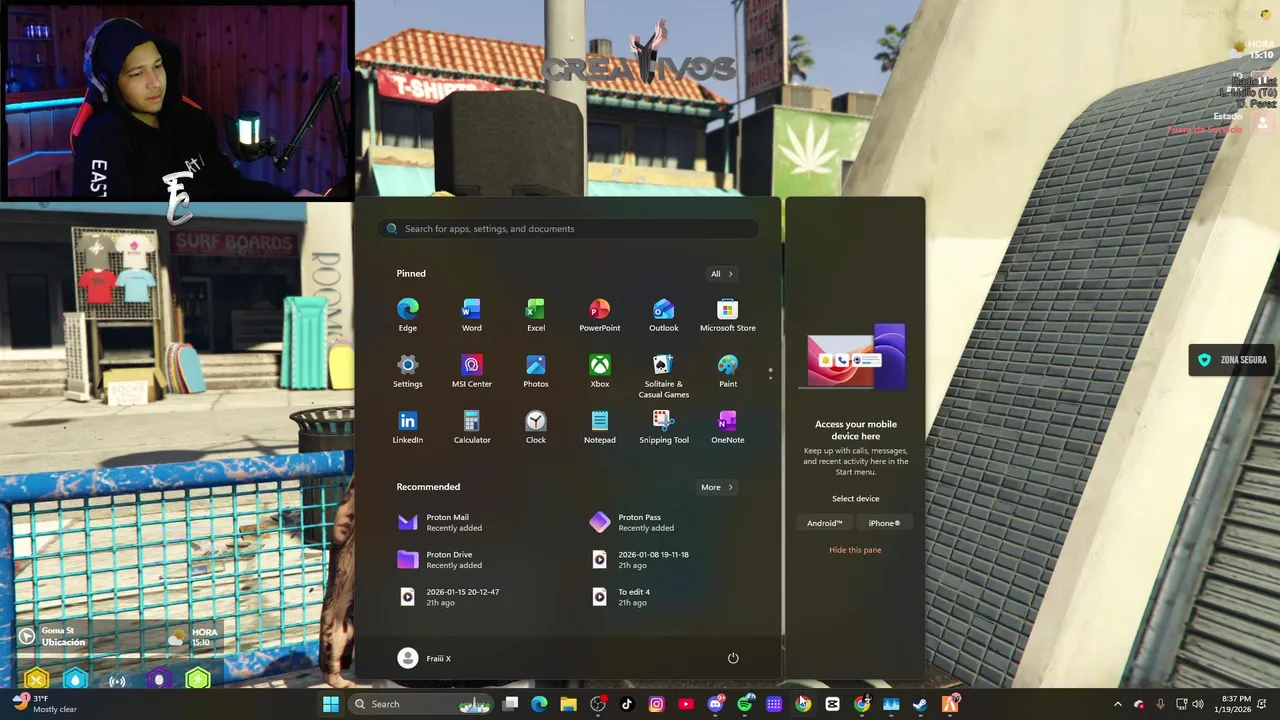
Task: Launch Word from the Start menu
Action: [471, 315]
